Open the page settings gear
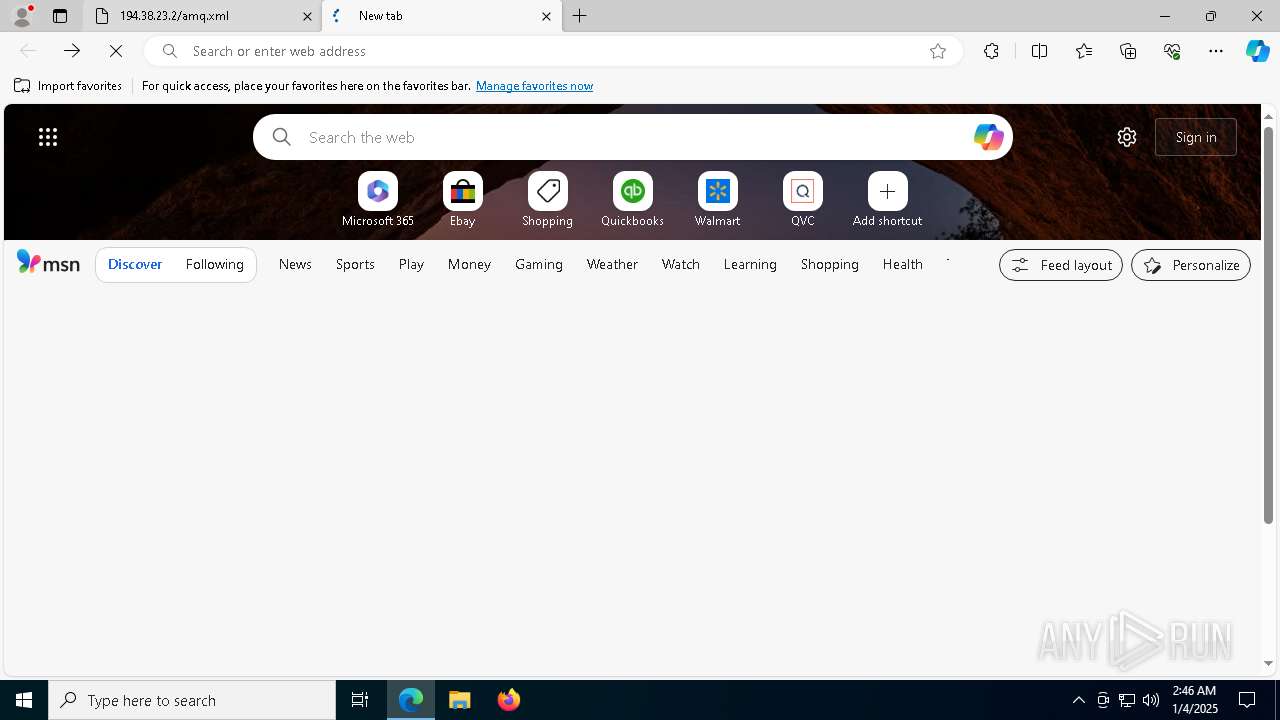 point(1127,137)
